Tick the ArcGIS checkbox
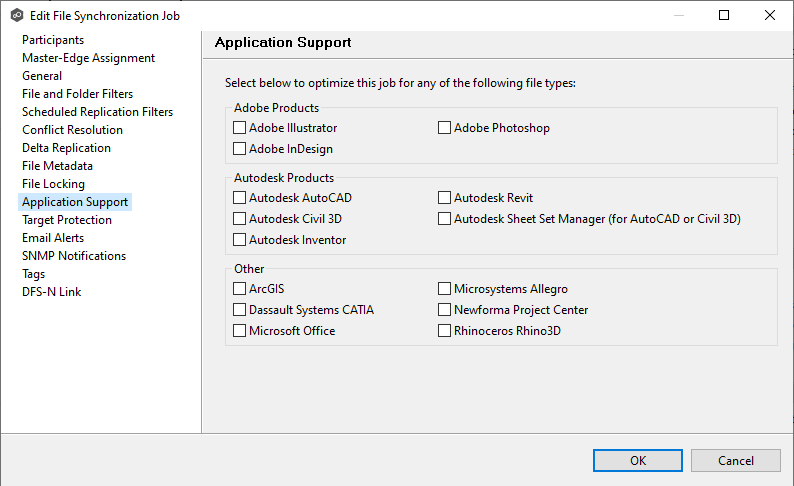Screen dimensions: 794x486 click(x=240, y=289)
